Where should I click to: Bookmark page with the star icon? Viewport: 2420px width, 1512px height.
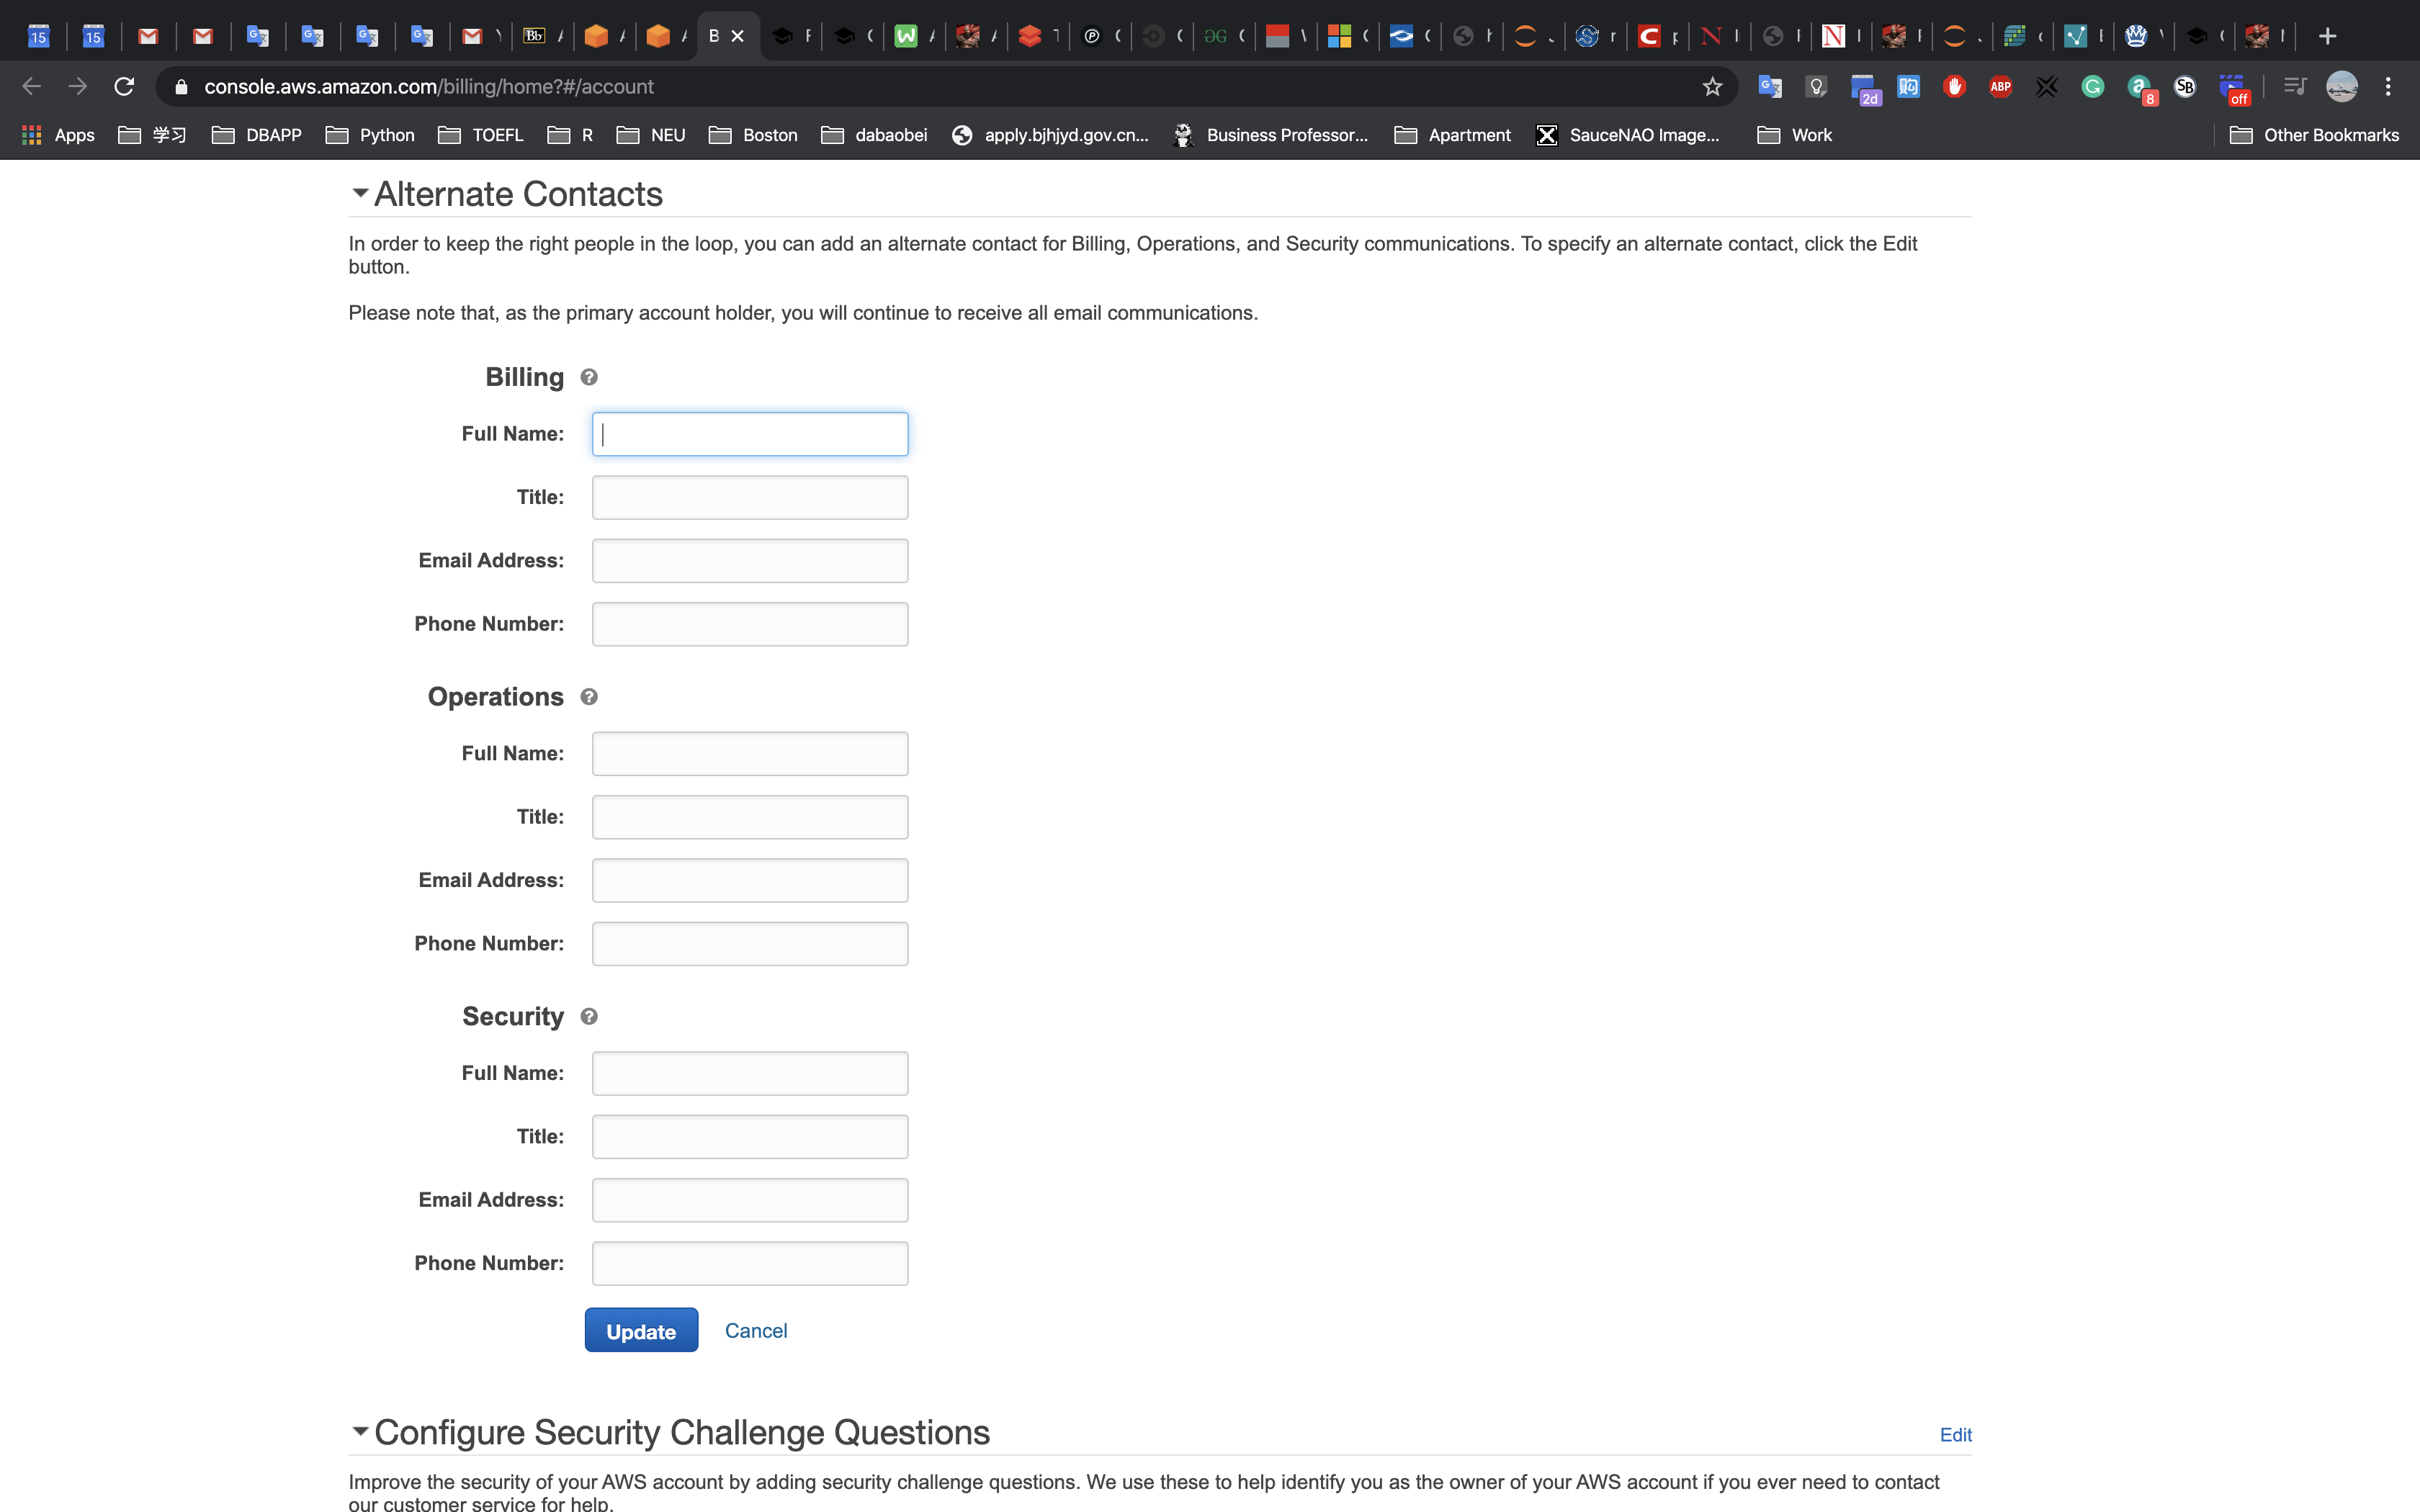[x=1712, y=87]
